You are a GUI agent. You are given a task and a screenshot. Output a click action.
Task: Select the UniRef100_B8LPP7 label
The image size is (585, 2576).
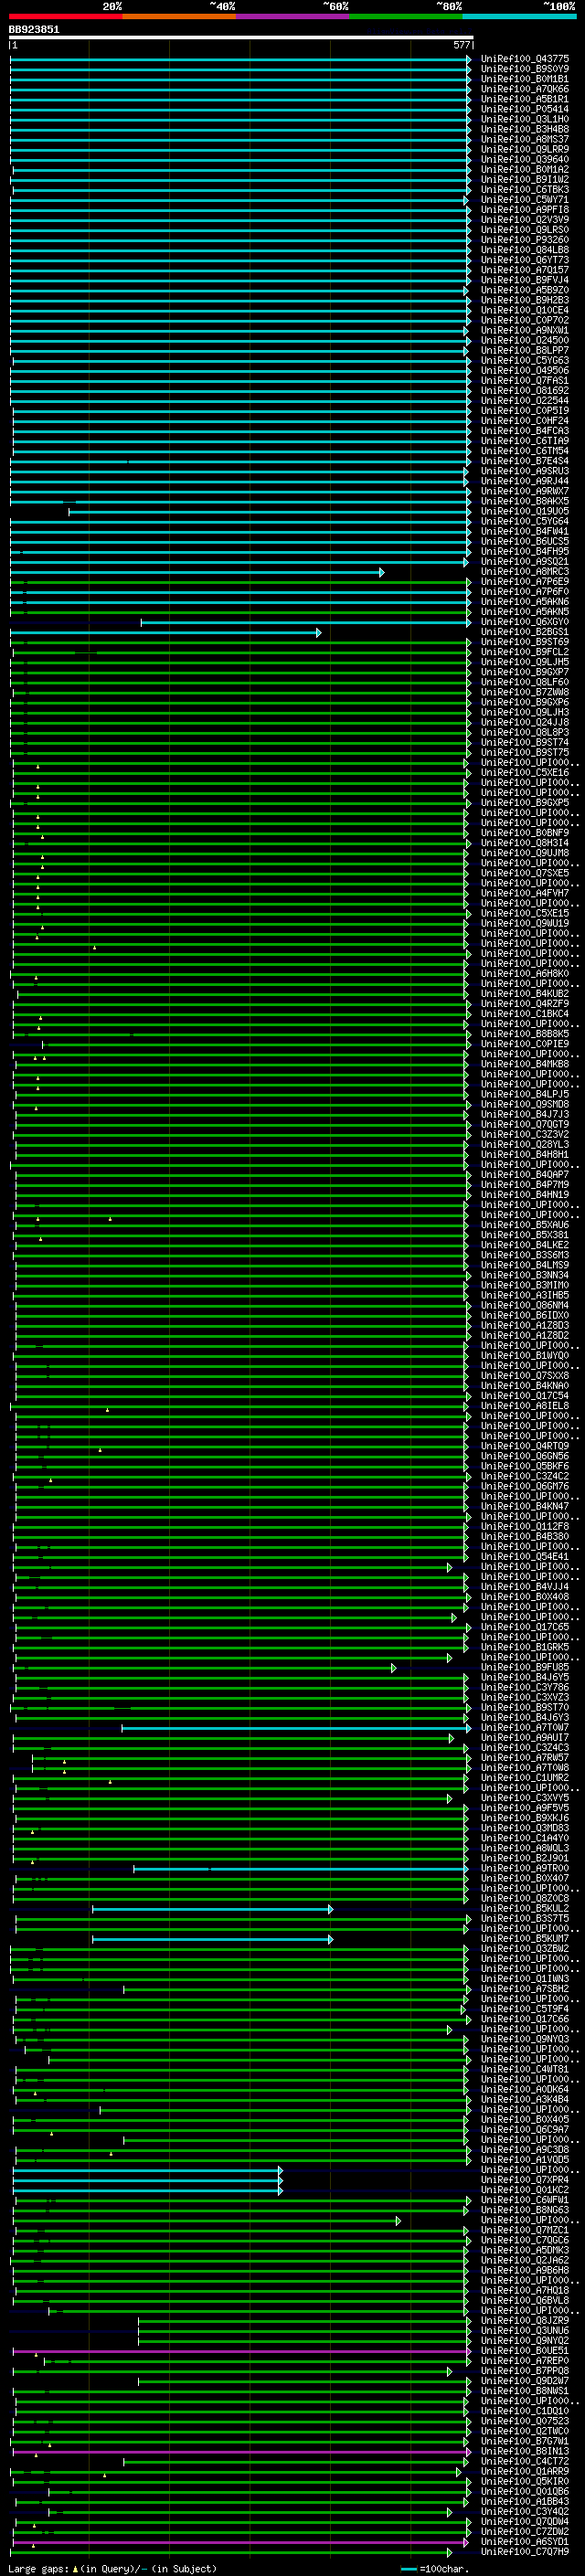point(524,350)
